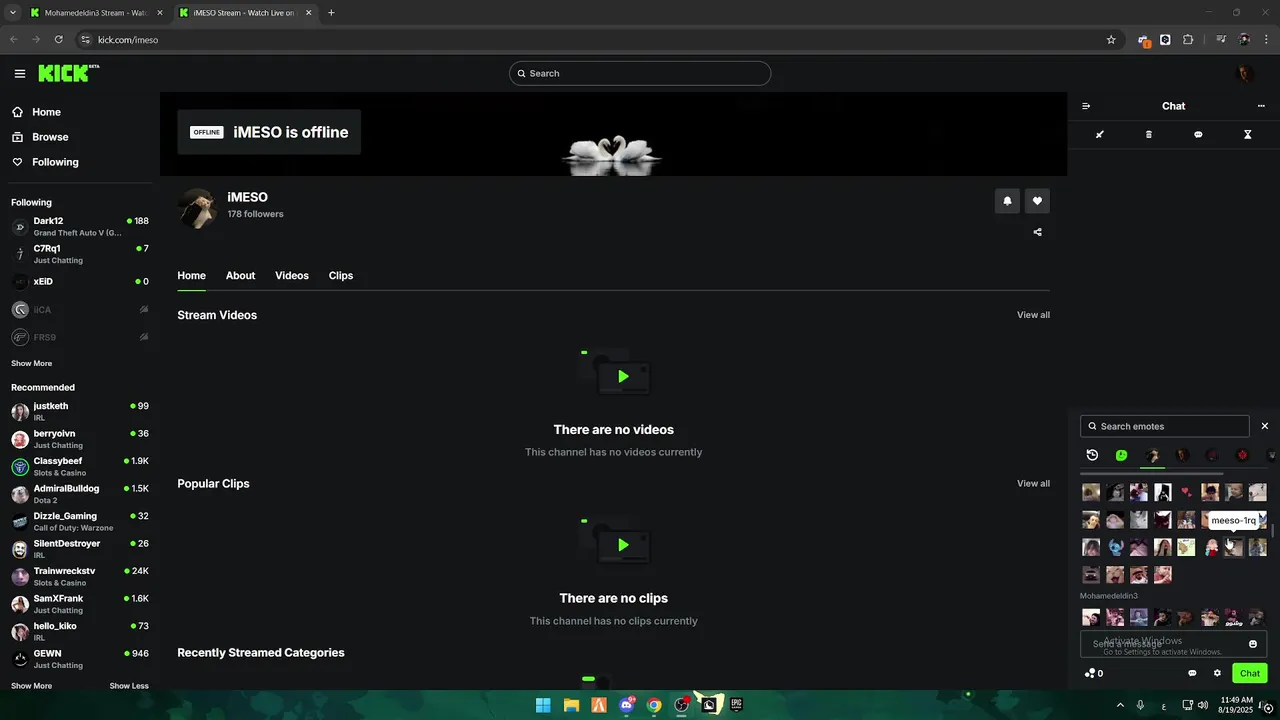
Task: Share the iMESO channel
Action: (1037, 232)
